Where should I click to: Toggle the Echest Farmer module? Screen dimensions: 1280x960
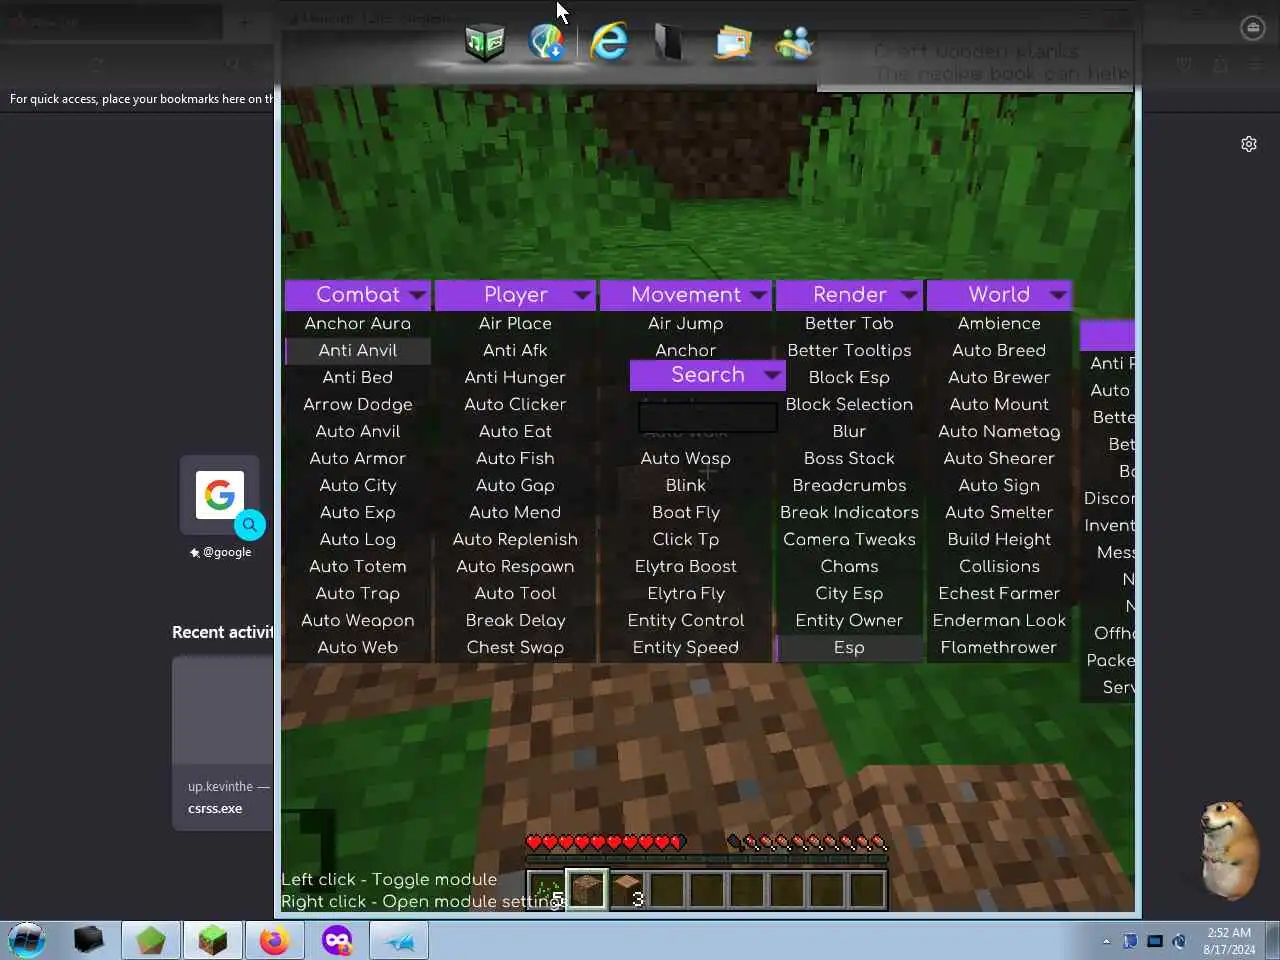click(999, 593)
